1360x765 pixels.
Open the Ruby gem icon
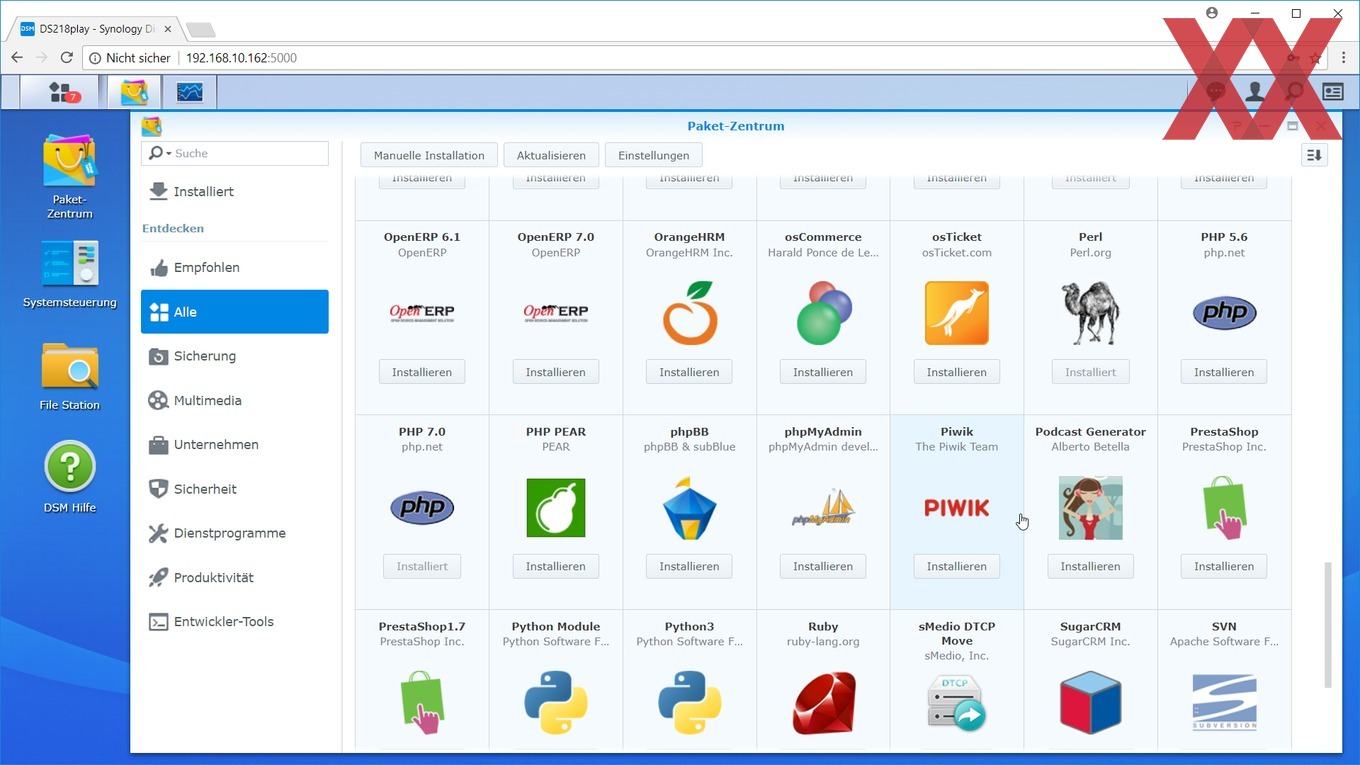click(x=823, y=703)
